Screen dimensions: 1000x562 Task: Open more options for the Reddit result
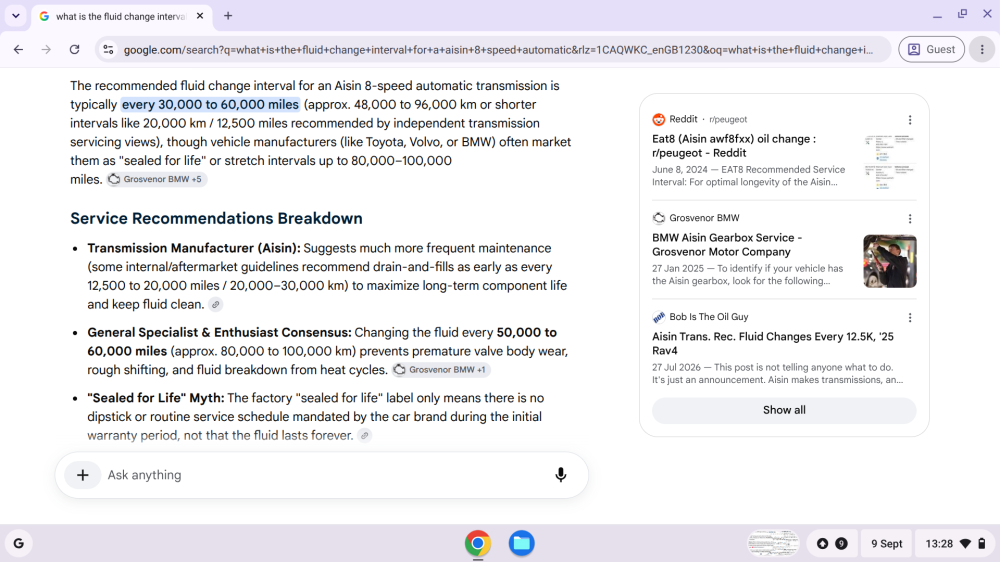coord(910,120)
